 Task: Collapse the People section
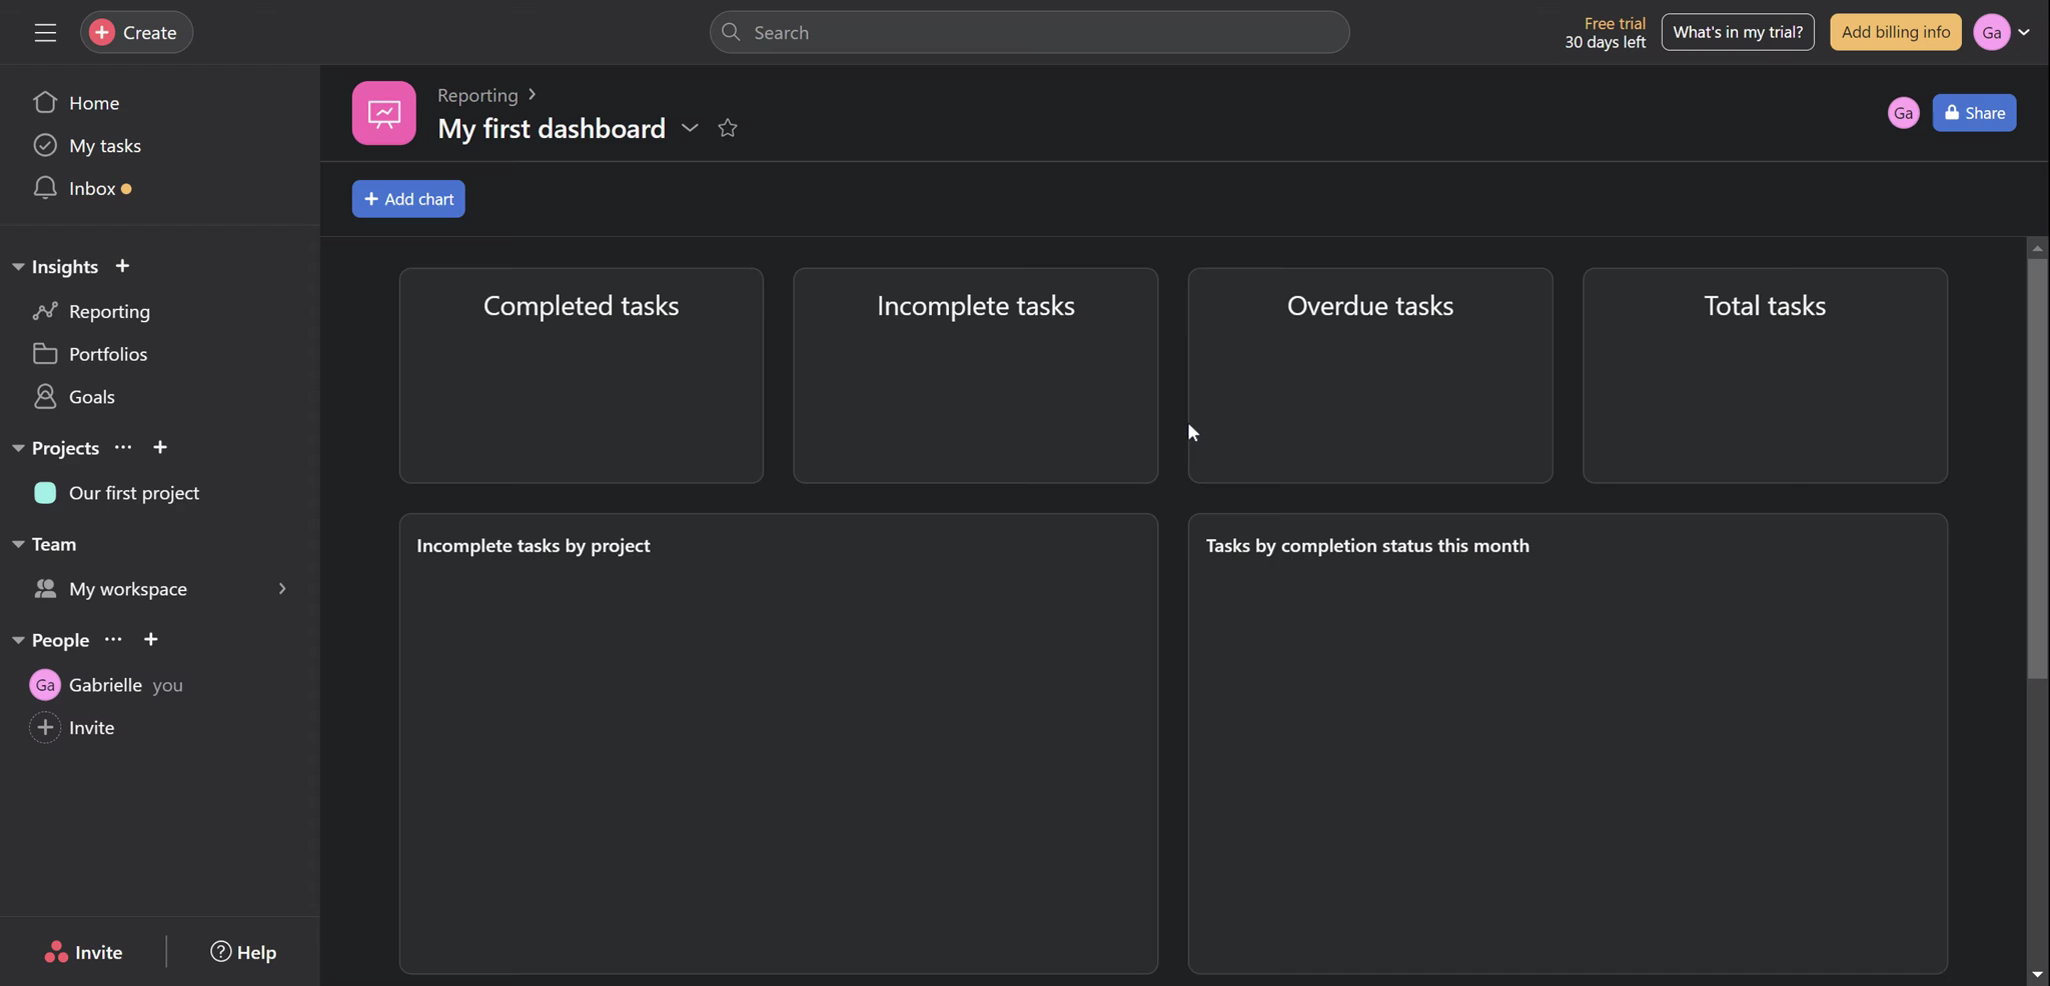point(18,640)
